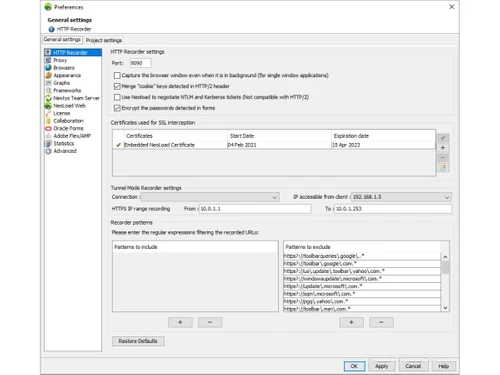Click Restore Defaults button
This screenshot has height=375, width=500.
(138, 341)
